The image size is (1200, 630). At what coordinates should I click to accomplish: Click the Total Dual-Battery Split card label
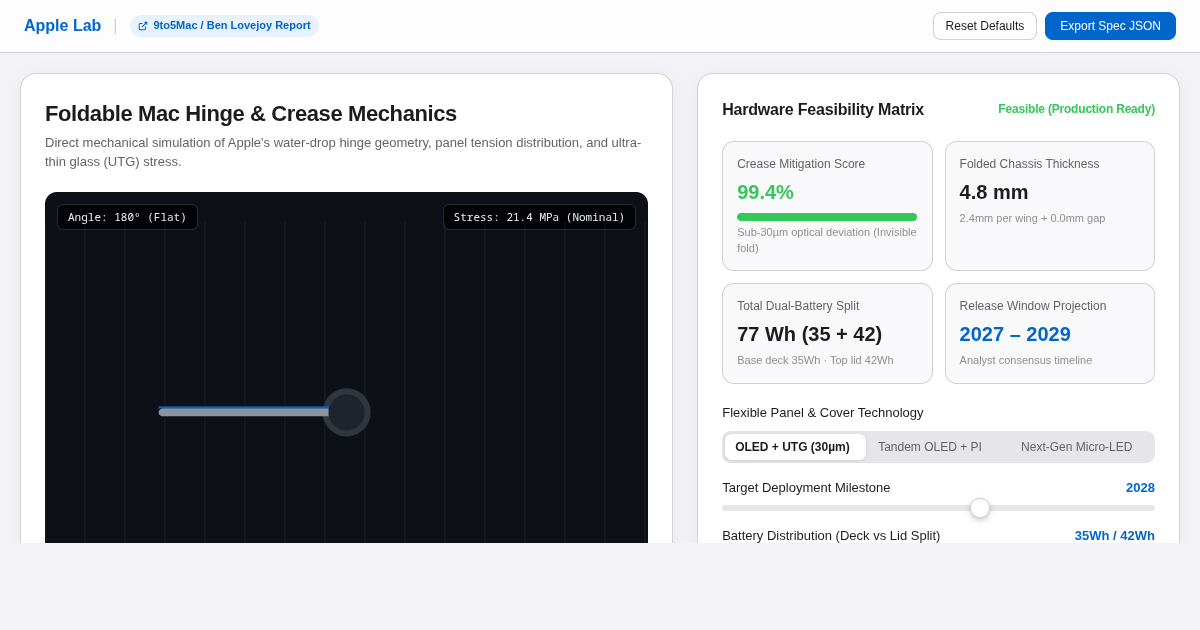tap(798, 306)
